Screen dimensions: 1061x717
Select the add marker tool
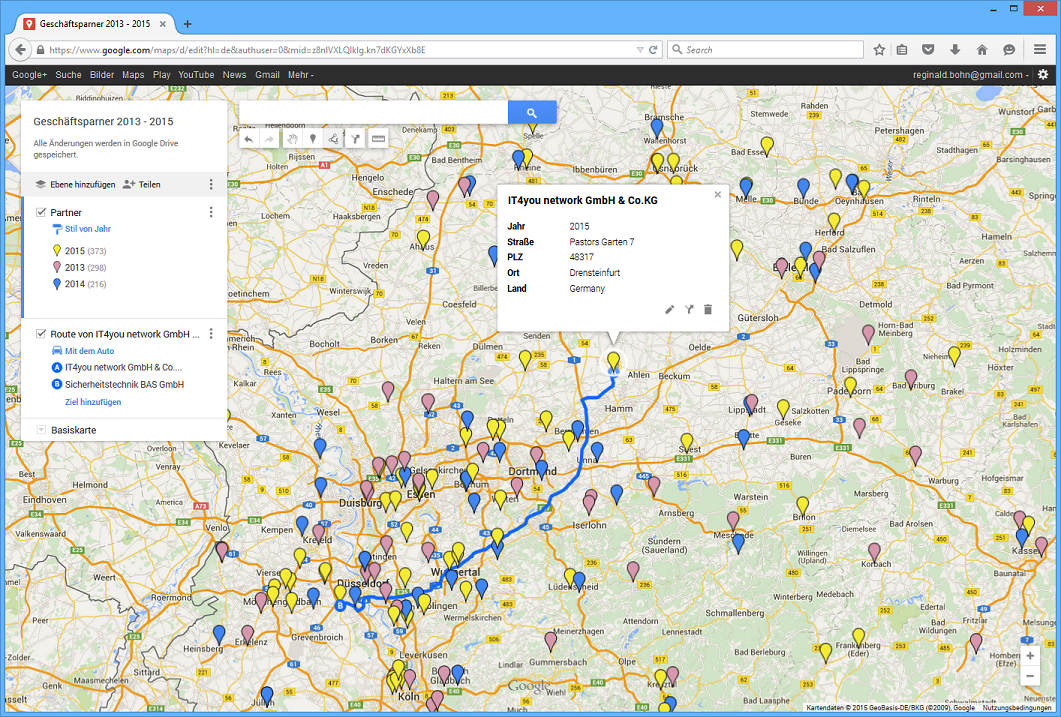pos(313,139)
